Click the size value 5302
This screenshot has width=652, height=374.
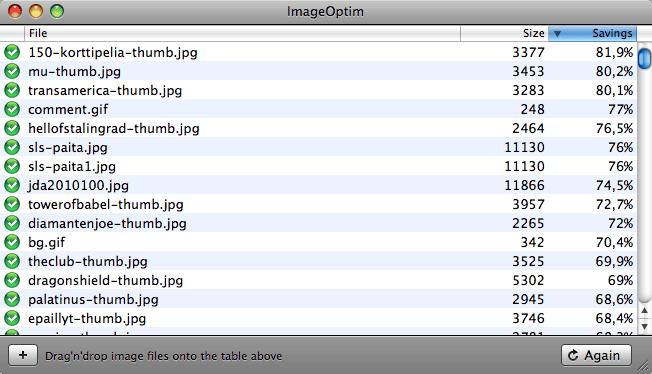(x=528, y=280)
